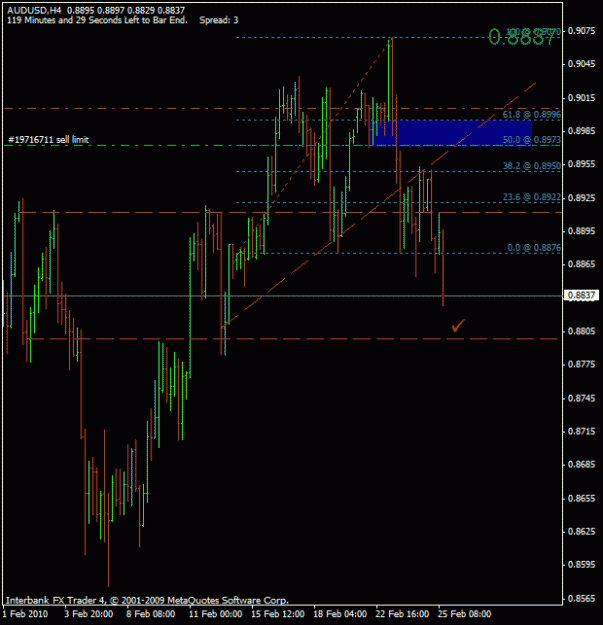This screenshot has width=603, height=625.
Task: Select the bar-end countdown timer text
Action: click(97, 20)
